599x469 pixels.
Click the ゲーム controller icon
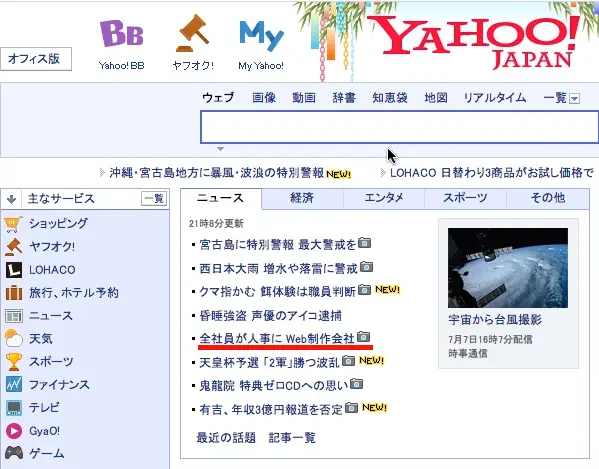(x=14, y=453)
